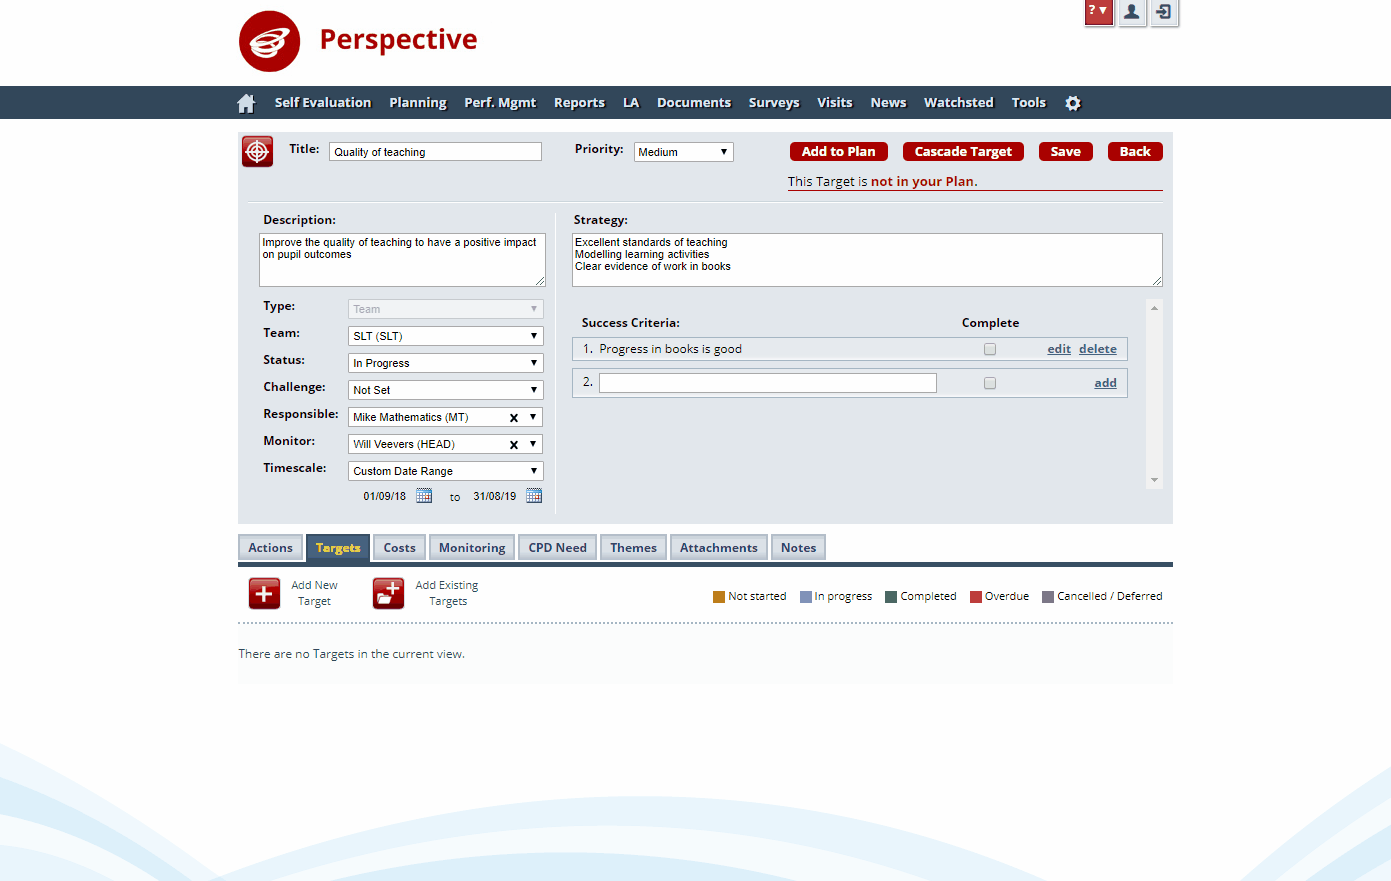The width and height of the screenshot is (1391, 881).
Task: Expand the Timescale Custom Date Range dropdown
Action: tap(445, 471)
